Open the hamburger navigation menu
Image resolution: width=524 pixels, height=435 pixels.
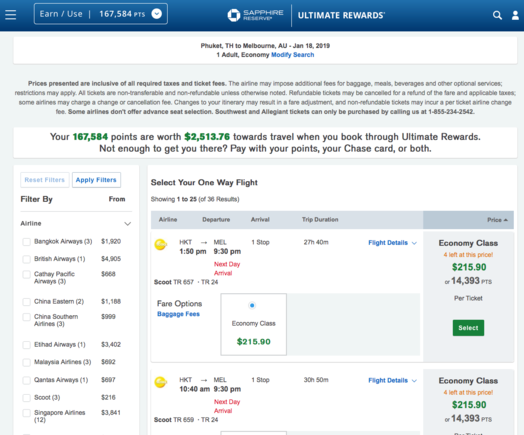[10, 14]
